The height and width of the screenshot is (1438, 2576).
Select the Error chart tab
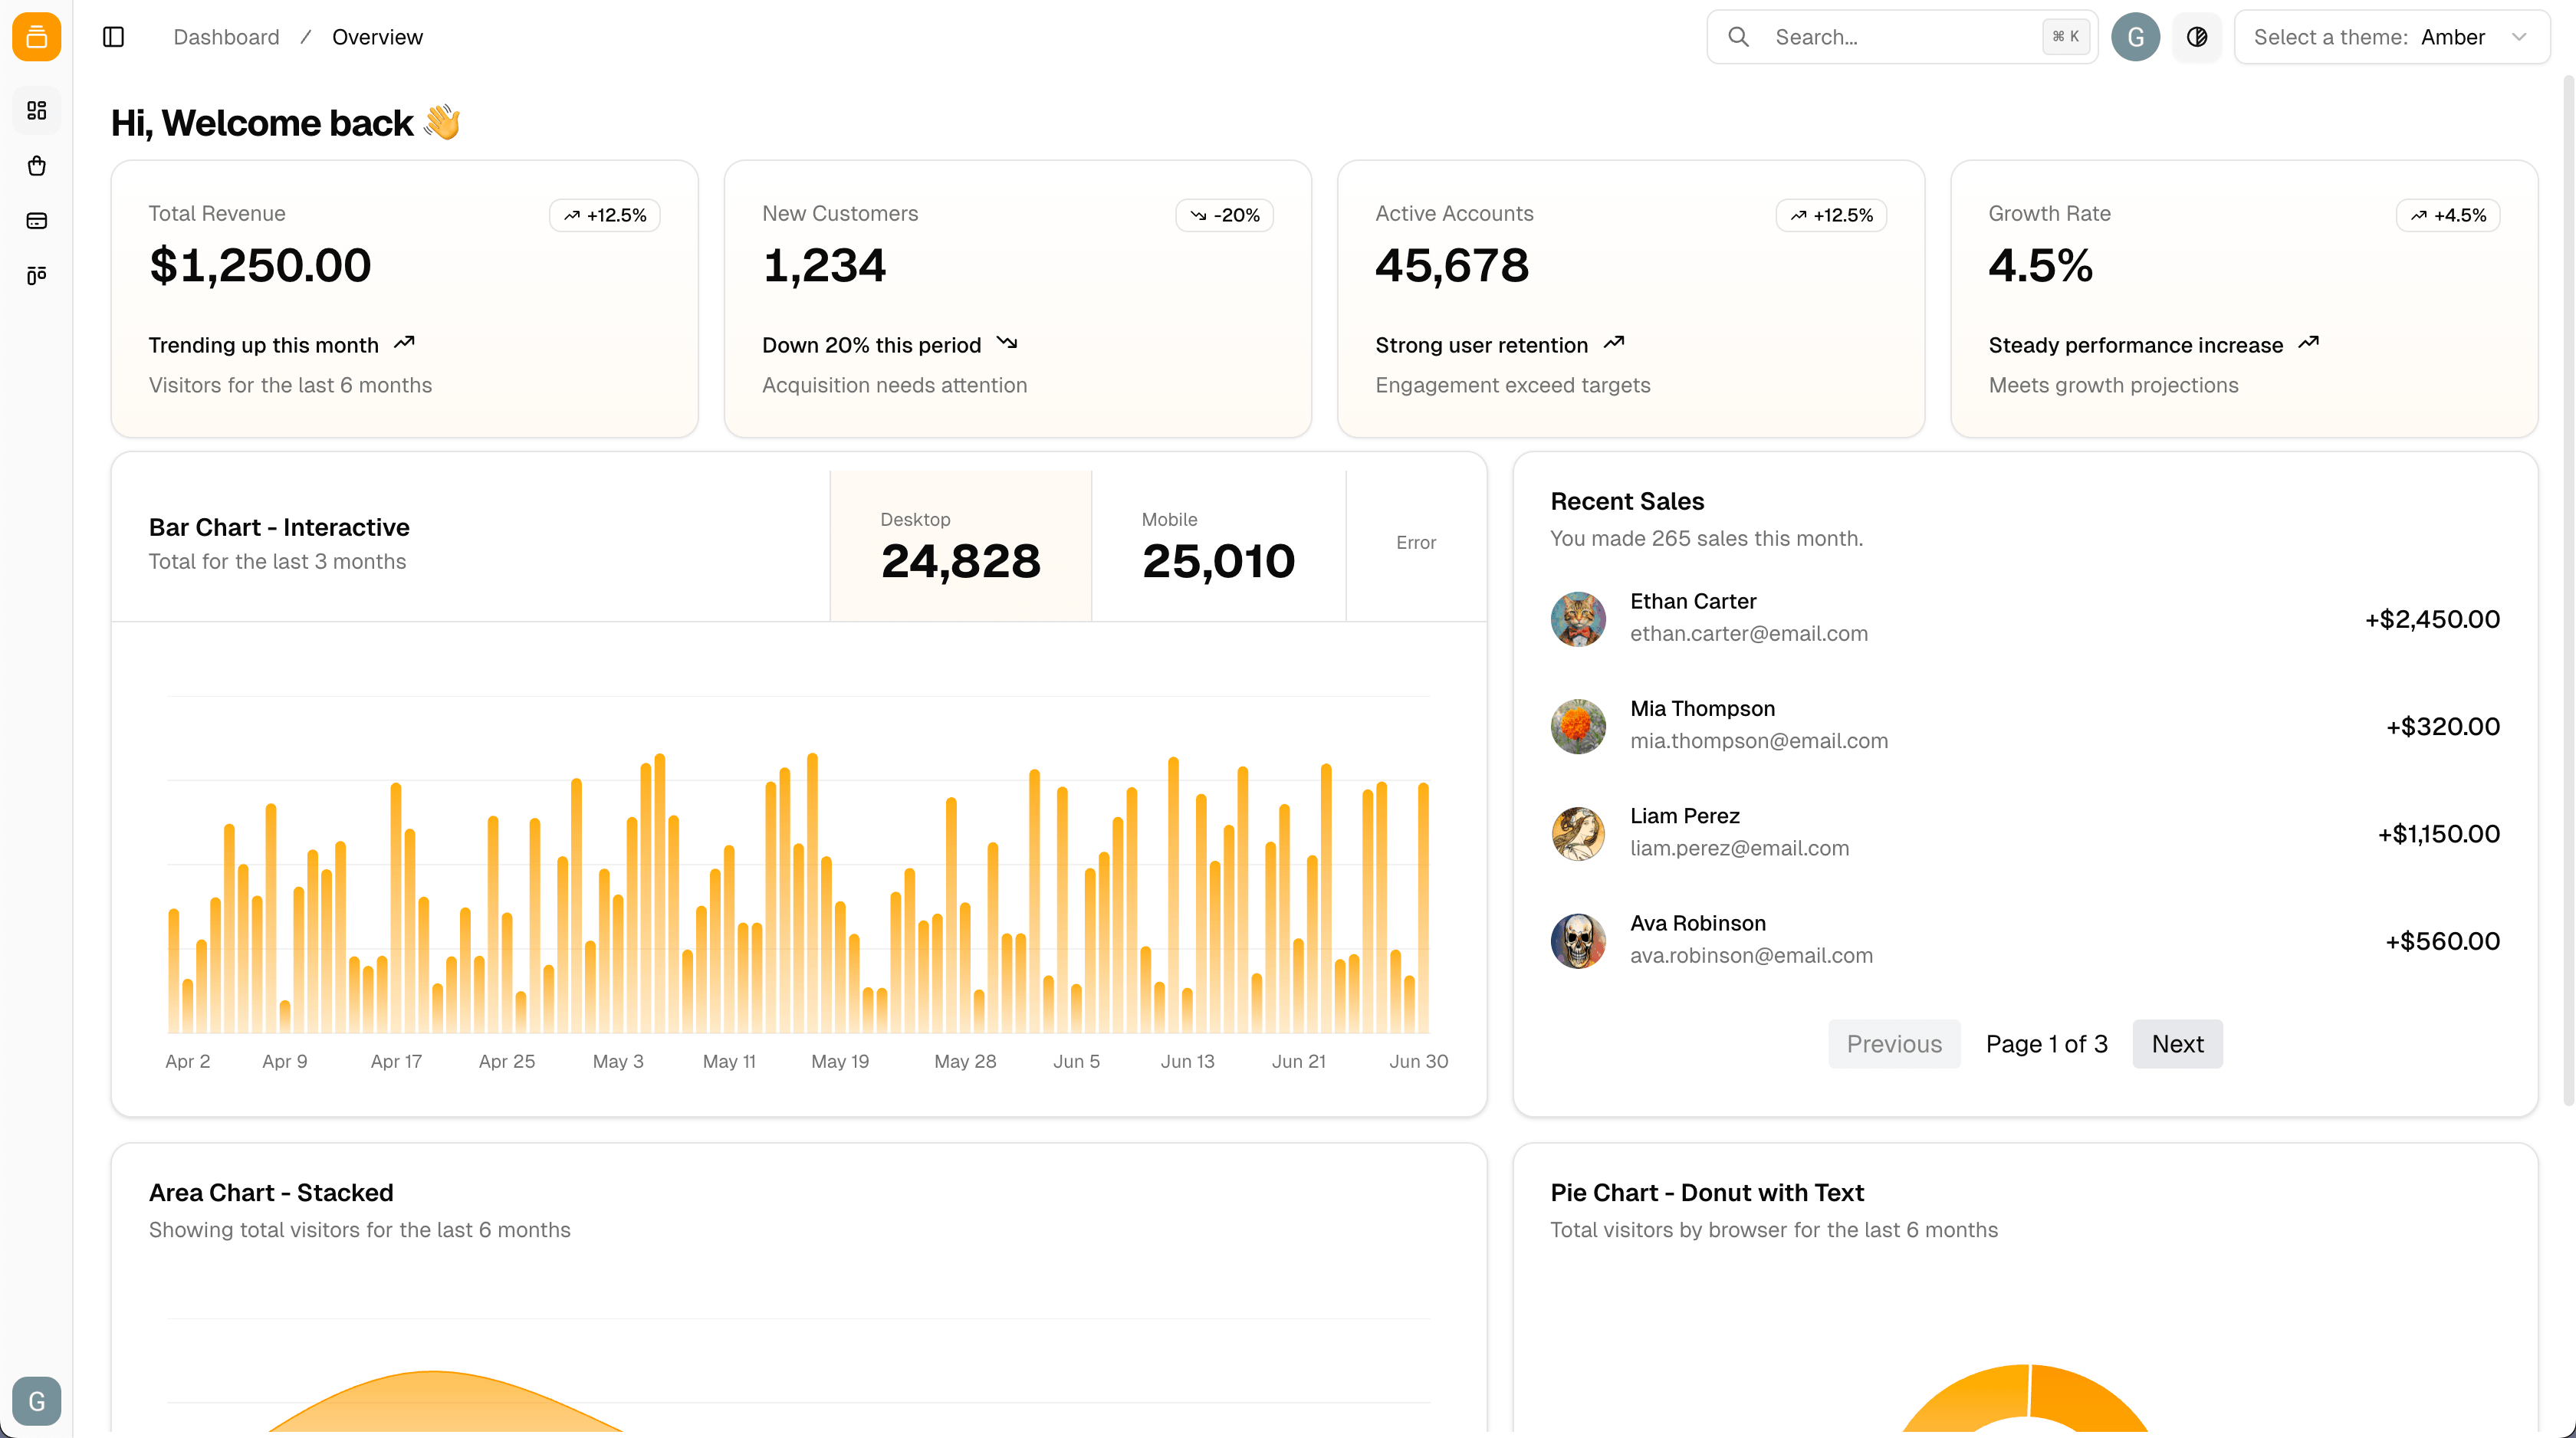coord(1415,543)
